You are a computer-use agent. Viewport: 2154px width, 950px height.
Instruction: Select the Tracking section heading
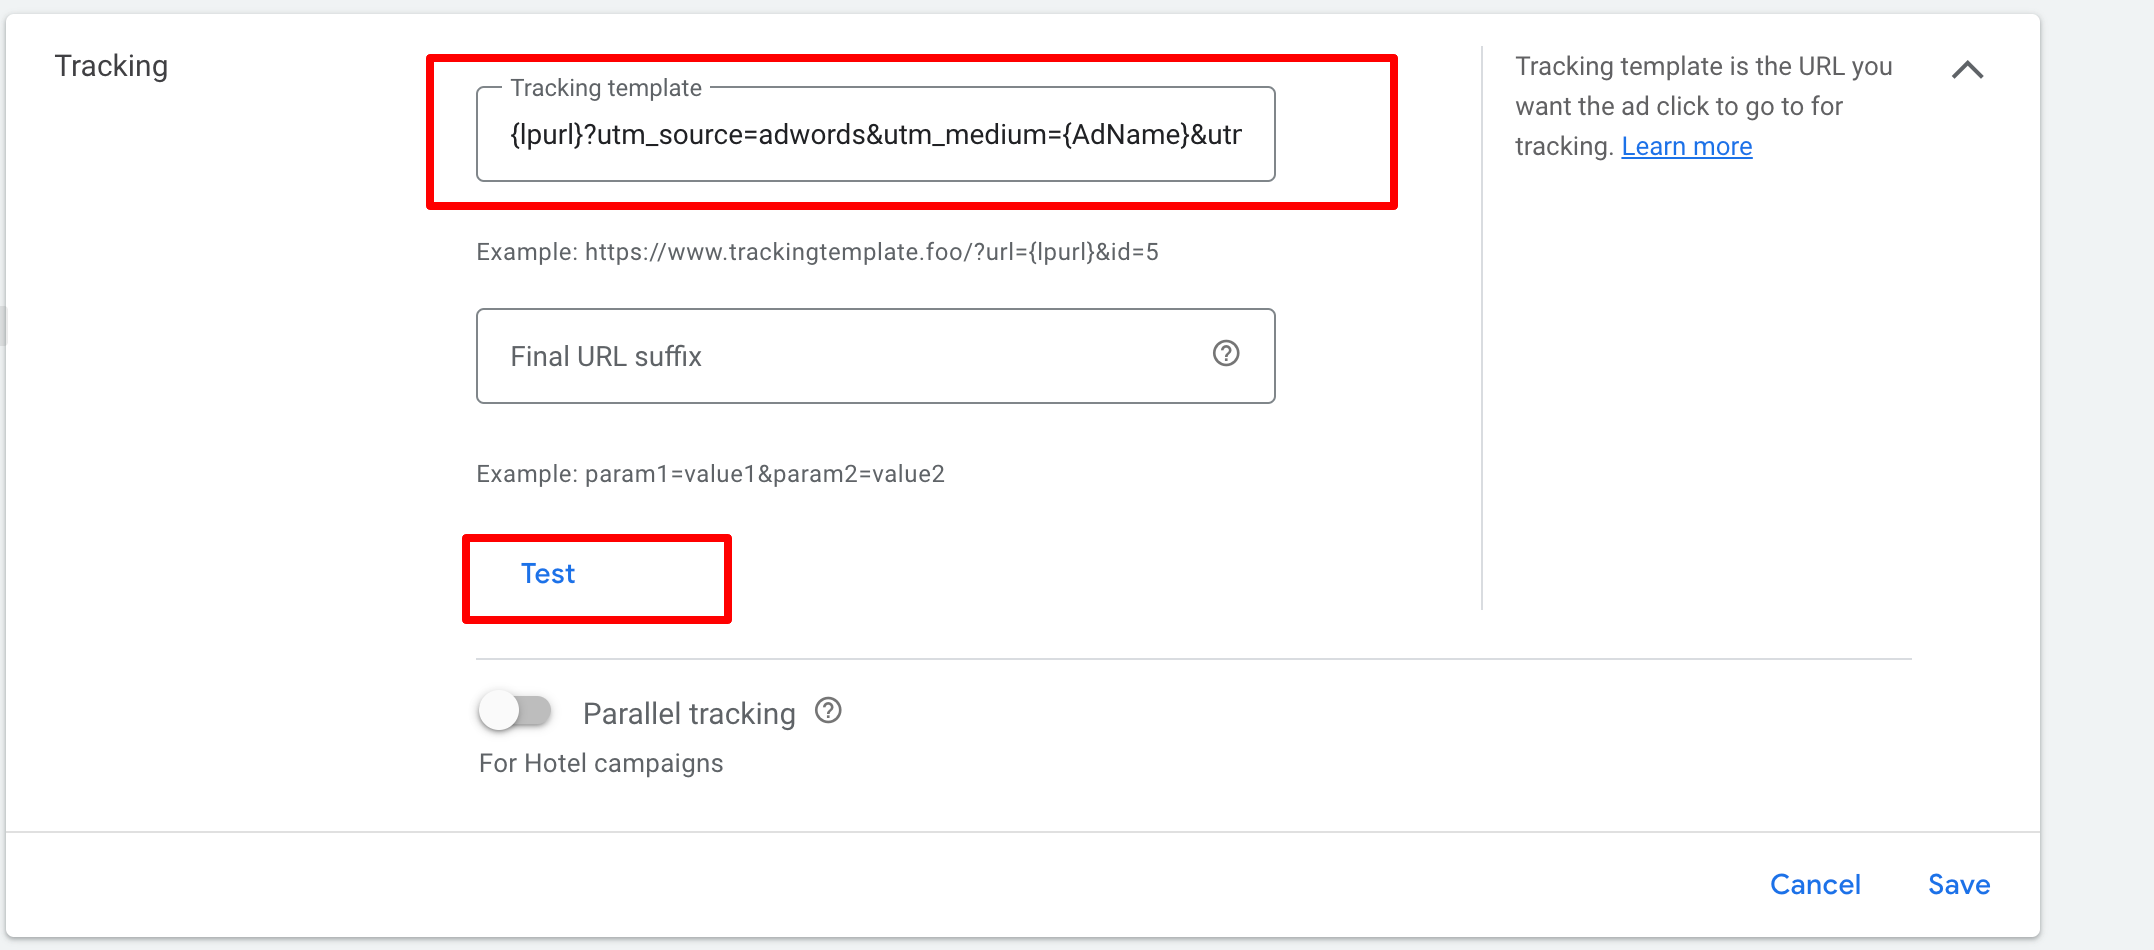[x=111, y=66]
